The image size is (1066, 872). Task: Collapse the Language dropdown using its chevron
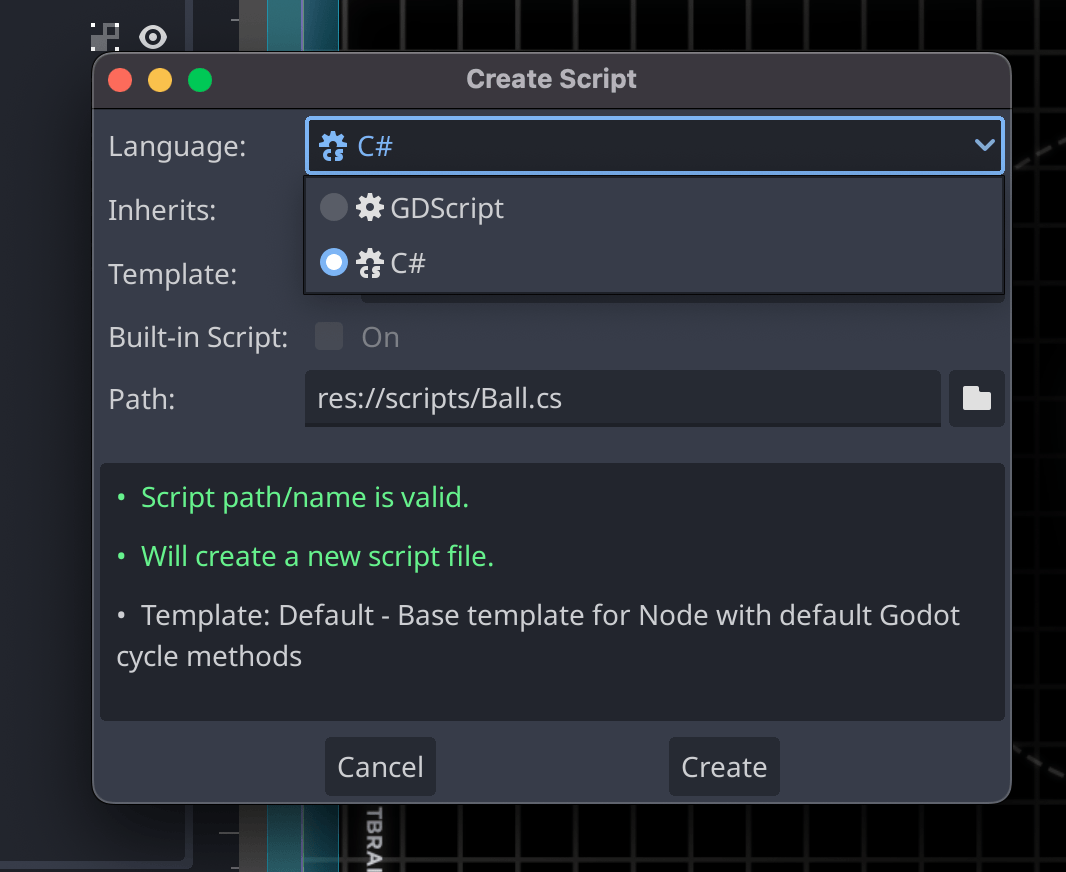coord(984,146)
